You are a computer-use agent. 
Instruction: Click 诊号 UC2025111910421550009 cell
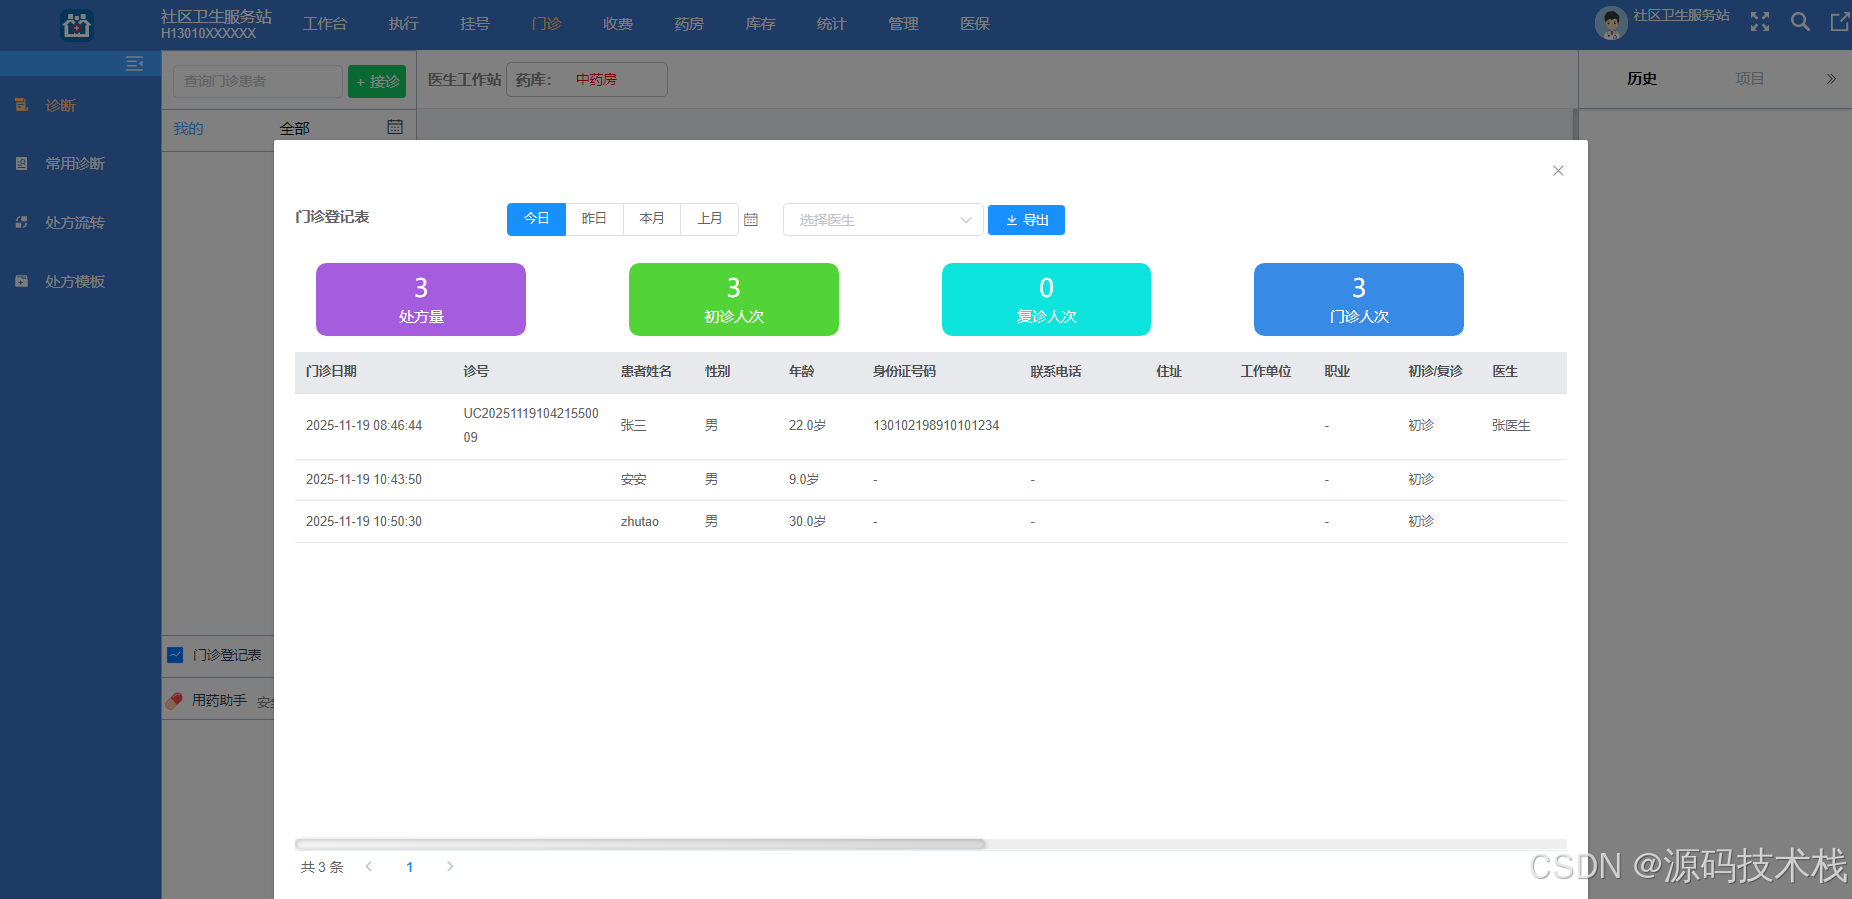click(531, 425)
